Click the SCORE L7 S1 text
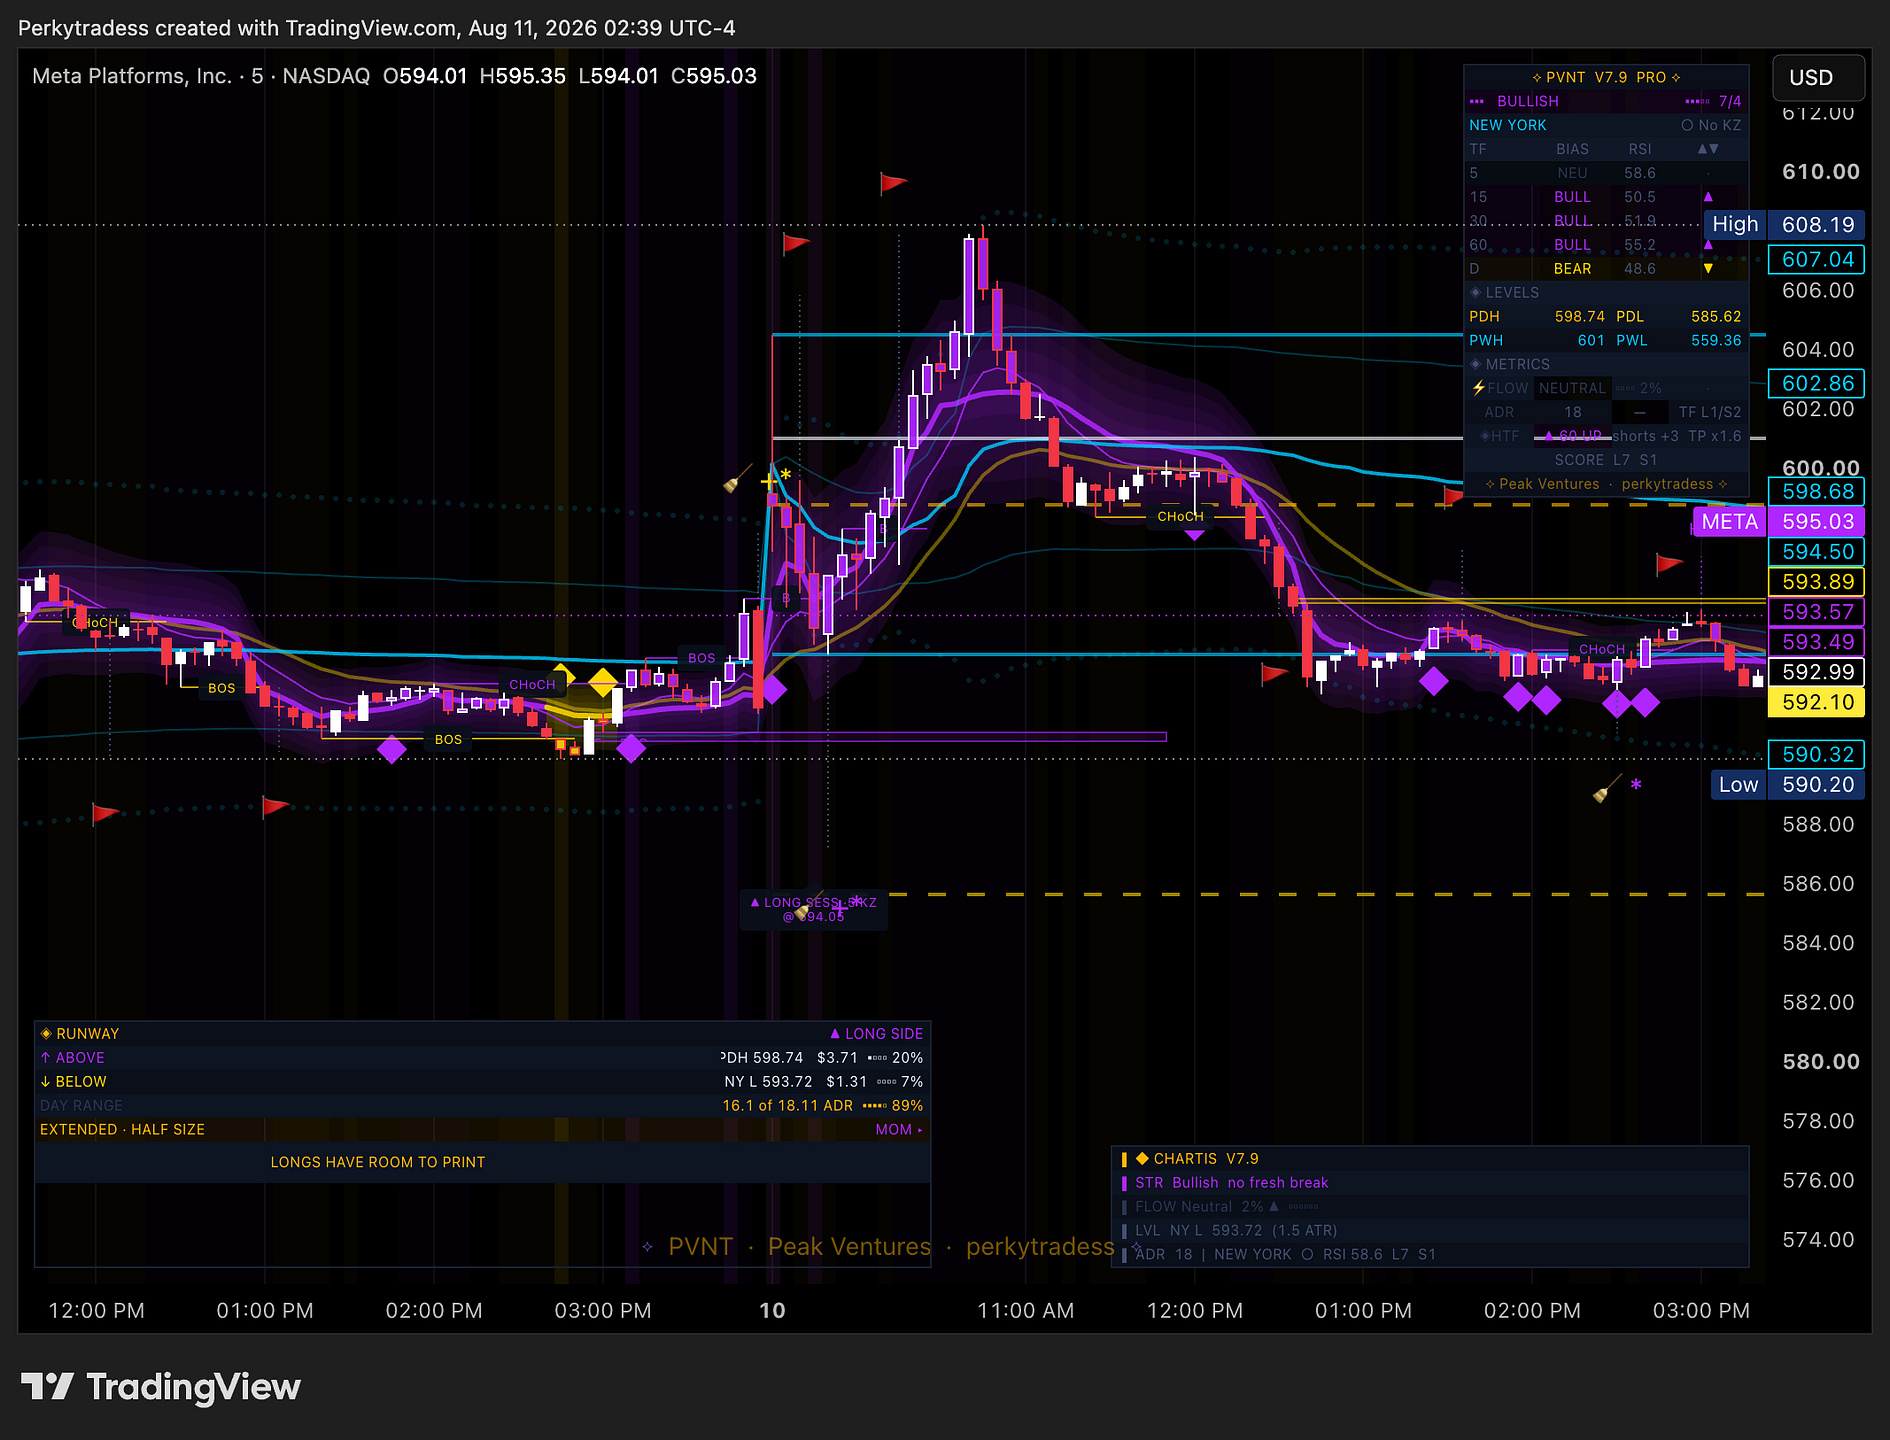1890x1440 pixels. coord(1606,460)
